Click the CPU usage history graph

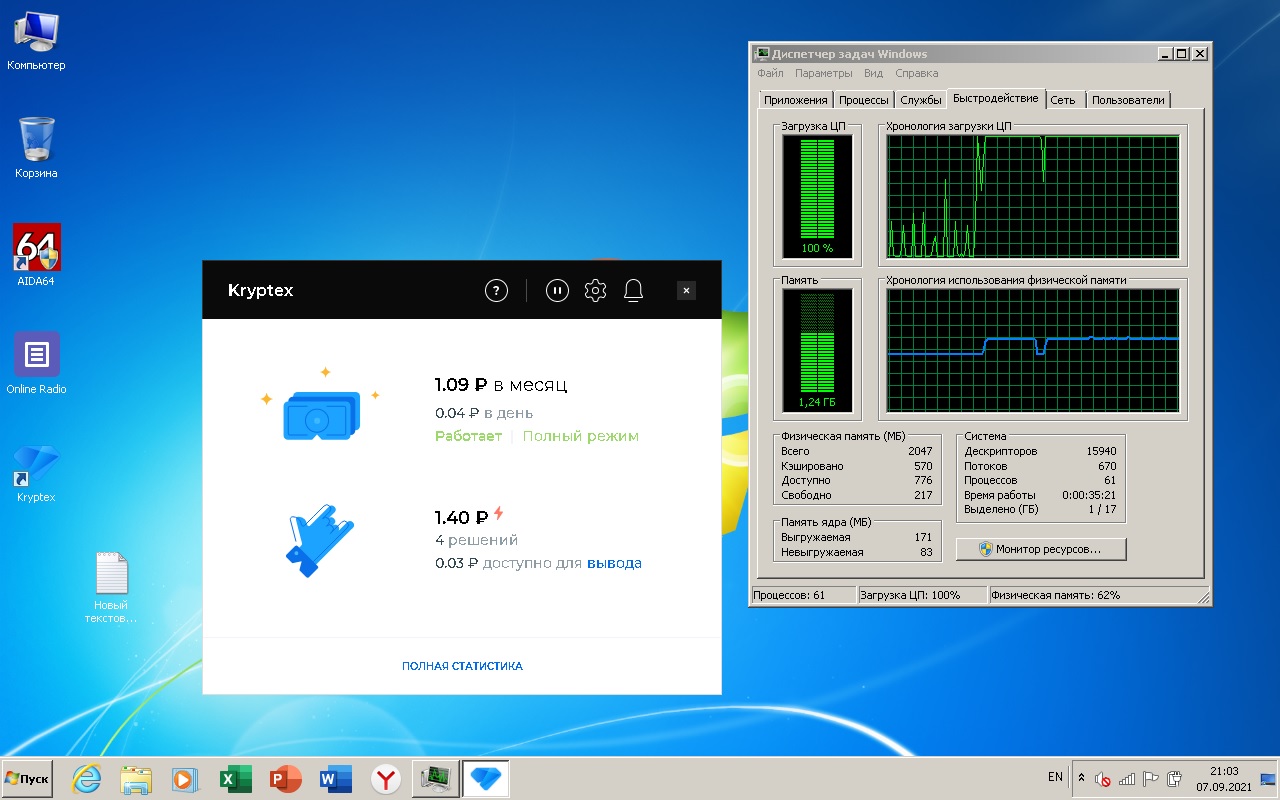pos(1034,196)
